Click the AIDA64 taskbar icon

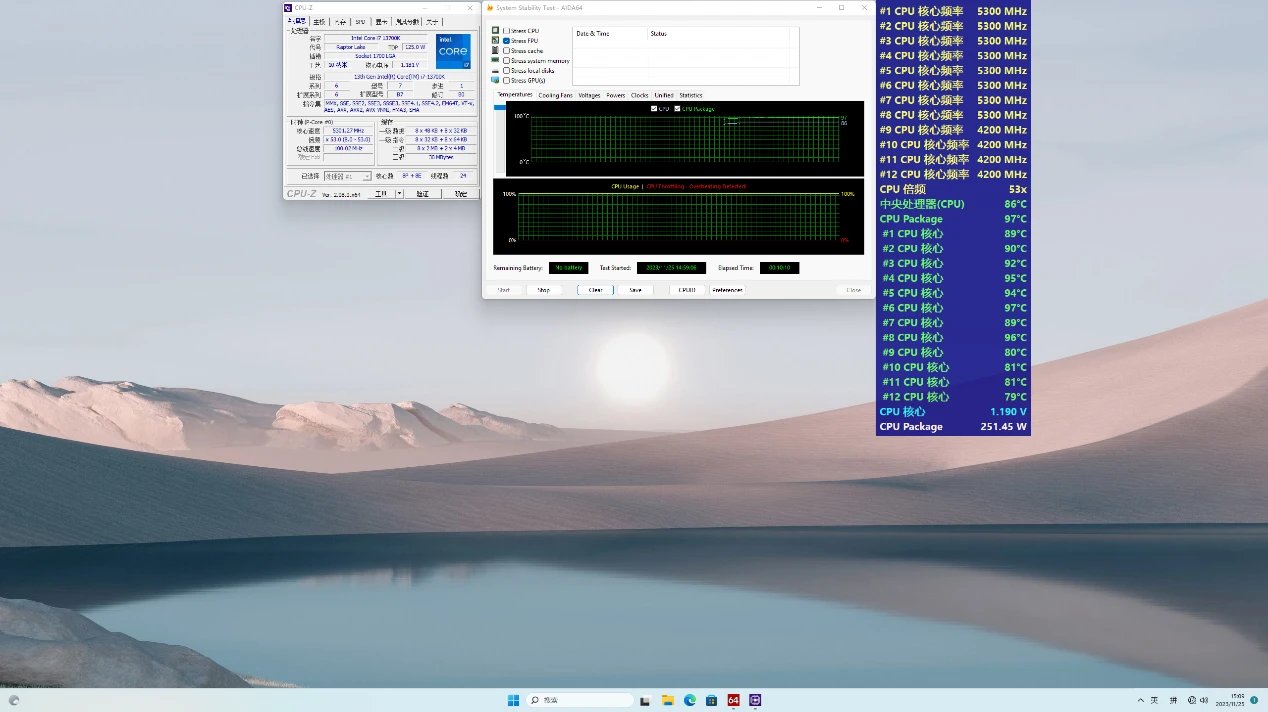coord(733,700)
